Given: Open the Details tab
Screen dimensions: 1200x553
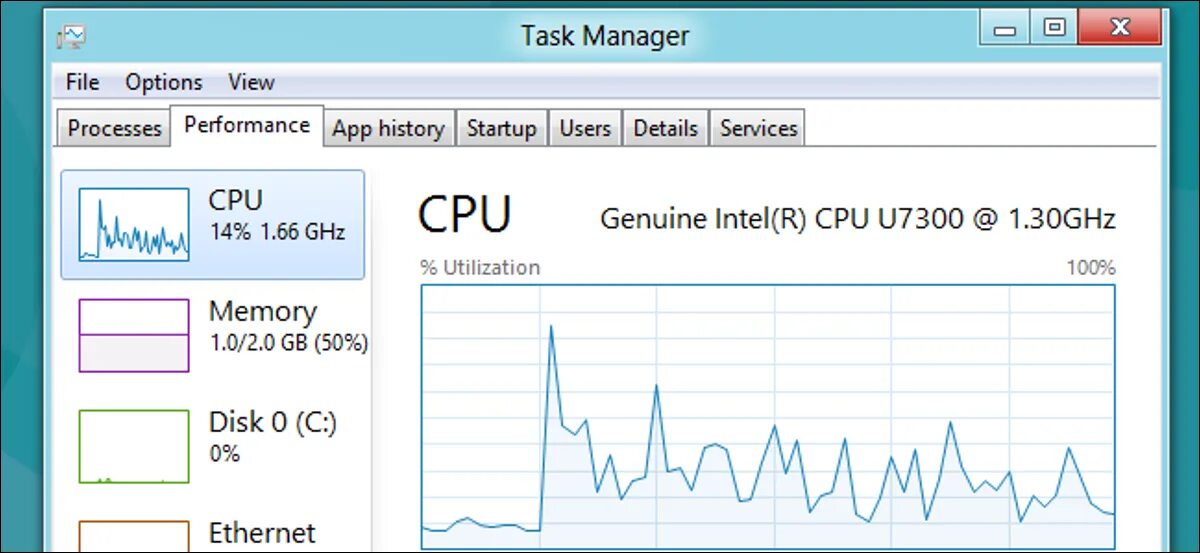Looking at the screenshot, I should tap(665, 129).
